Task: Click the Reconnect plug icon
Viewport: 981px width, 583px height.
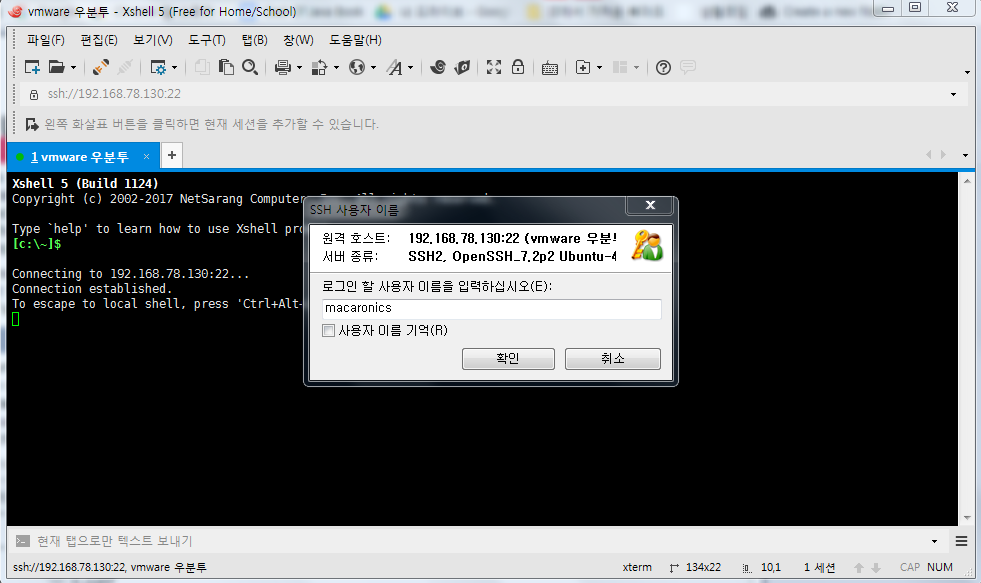Action: [101, 67]
